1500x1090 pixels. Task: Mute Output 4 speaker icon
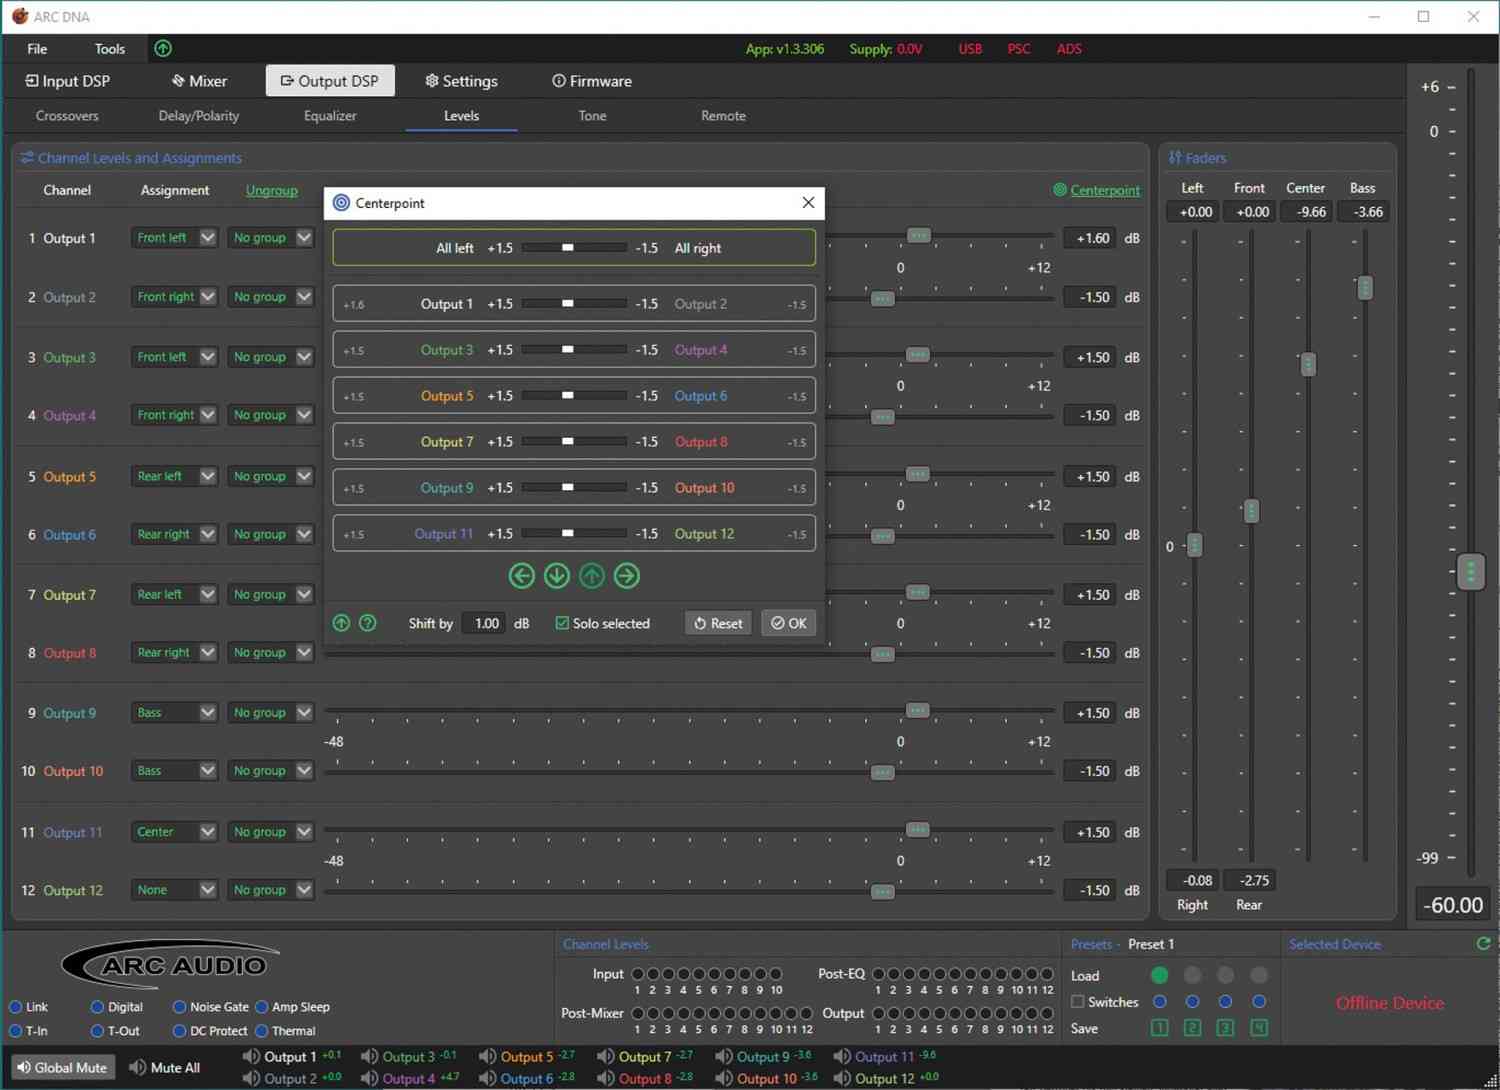pos(370,1078)
